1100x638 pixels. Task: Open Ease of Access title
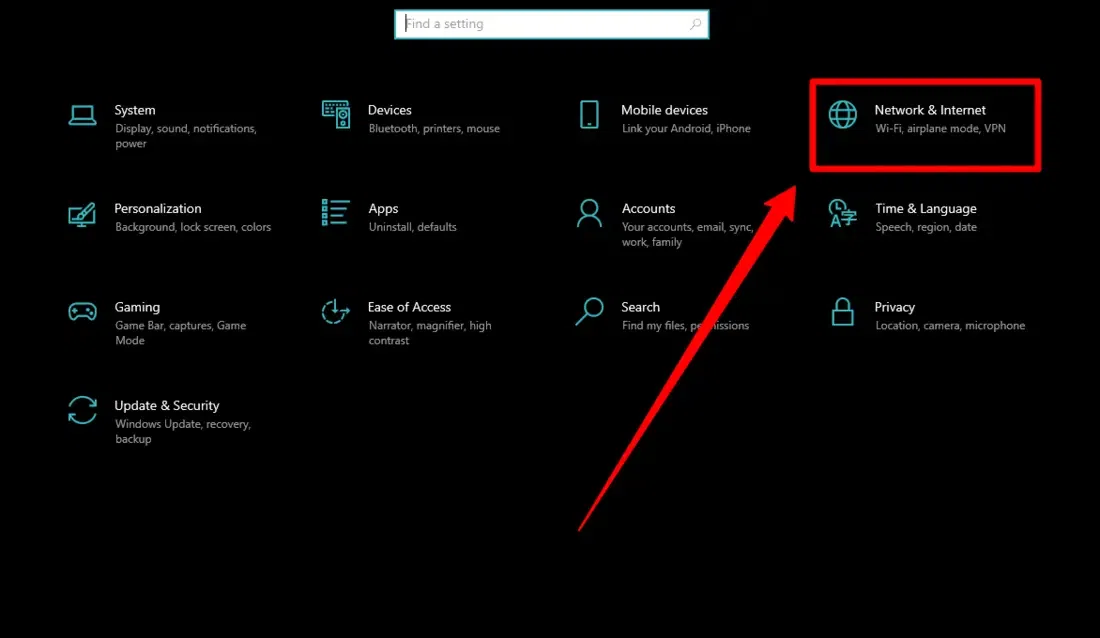[x=409, y=307]
